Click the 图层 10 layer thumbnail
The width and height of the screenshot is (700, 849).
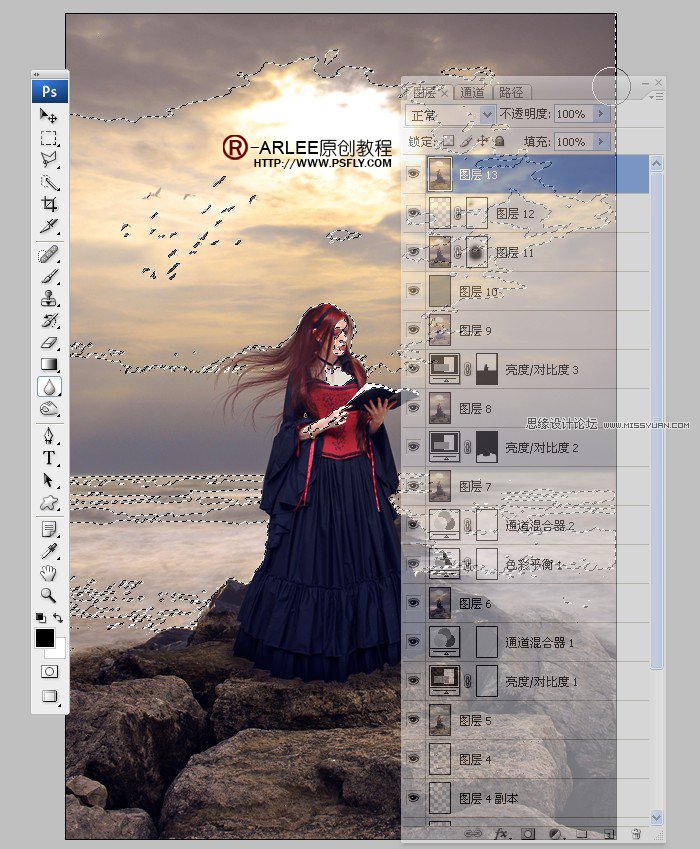tap(440, 291)
